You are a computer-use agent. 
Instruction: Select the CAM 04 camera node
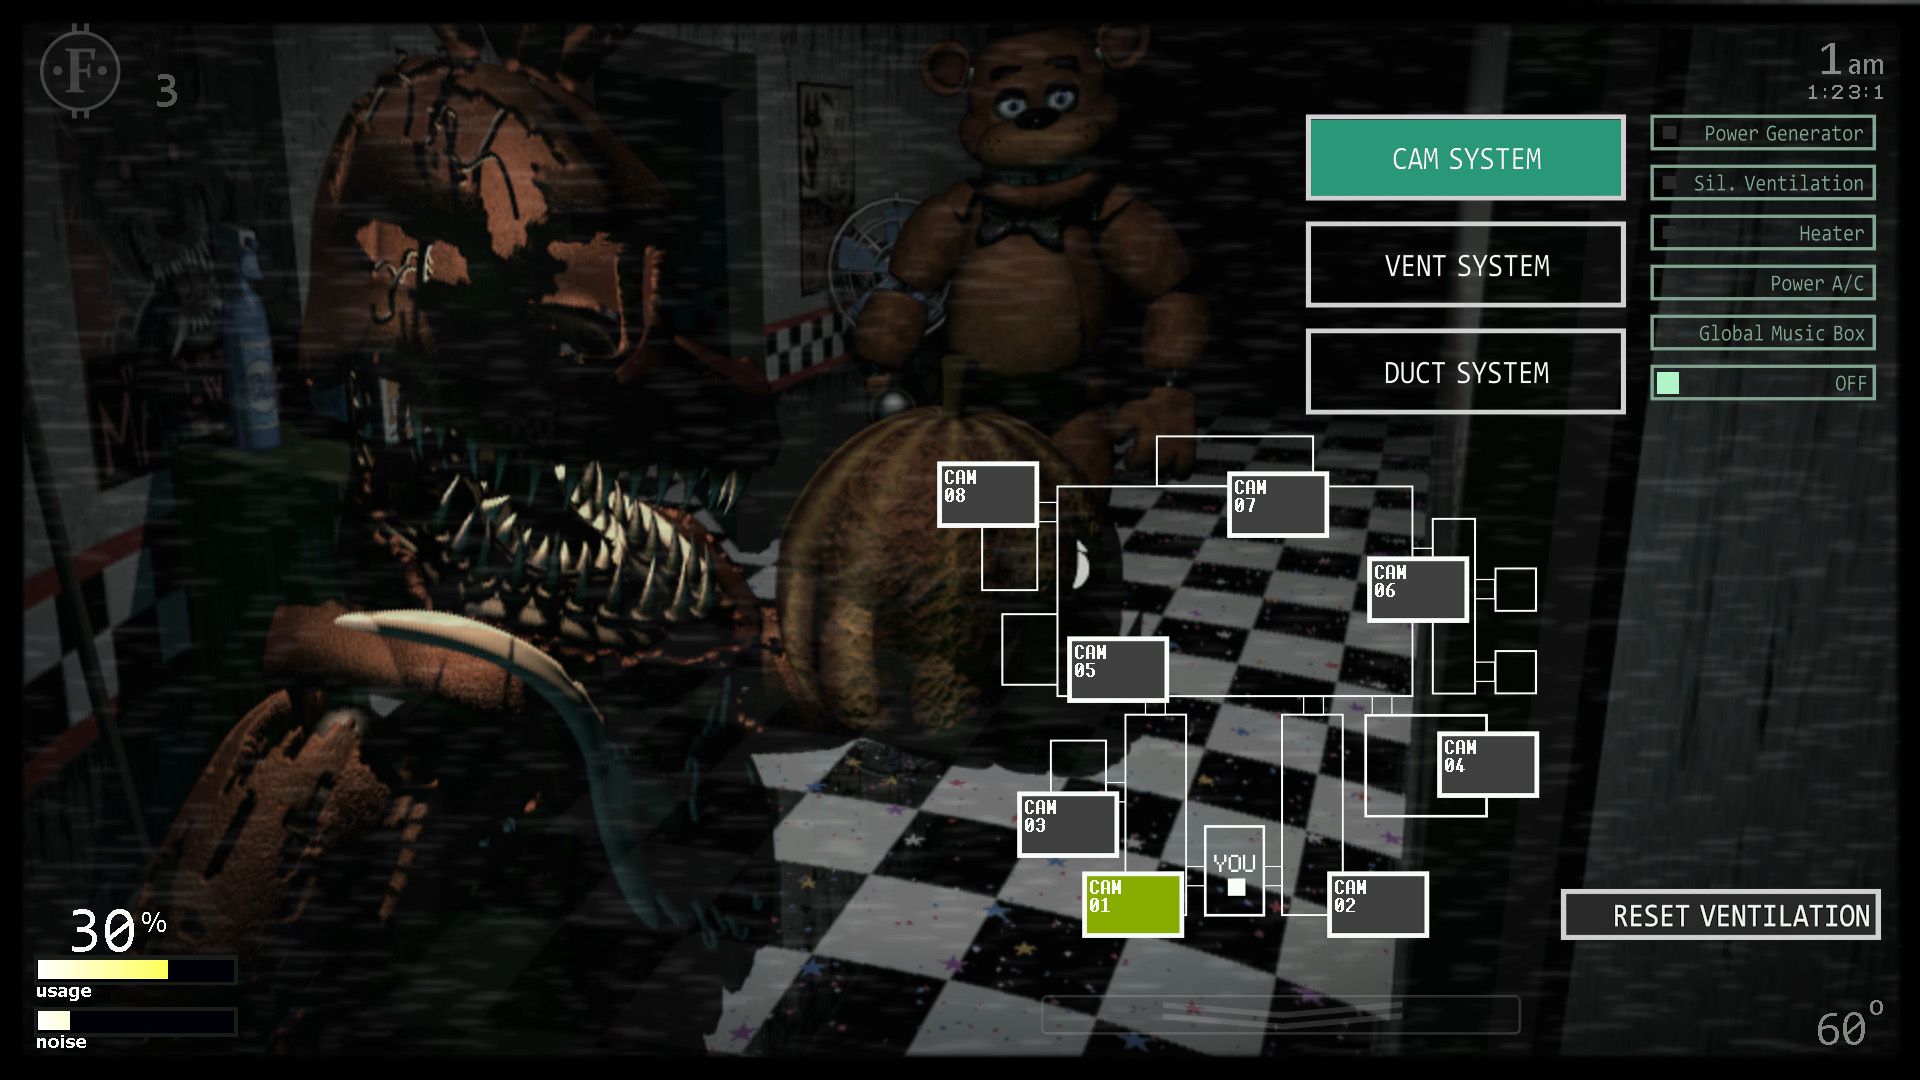pyautogui.click(x=1466, y=765)
